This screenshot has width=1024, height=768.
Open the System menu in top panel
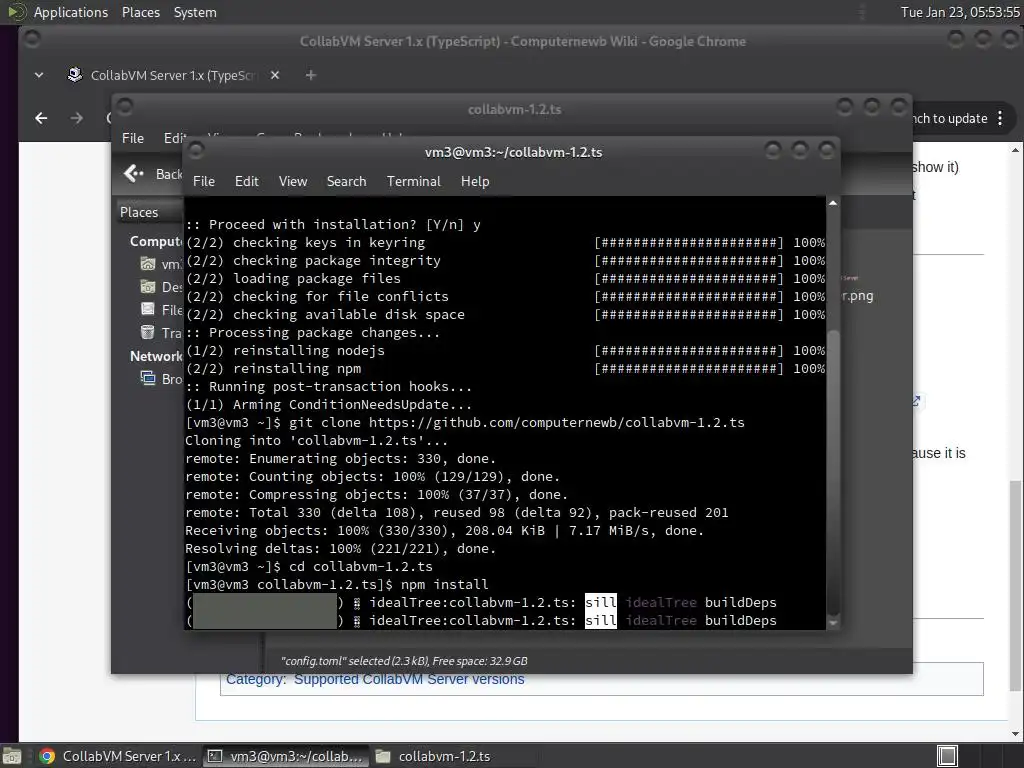point(195,12)
